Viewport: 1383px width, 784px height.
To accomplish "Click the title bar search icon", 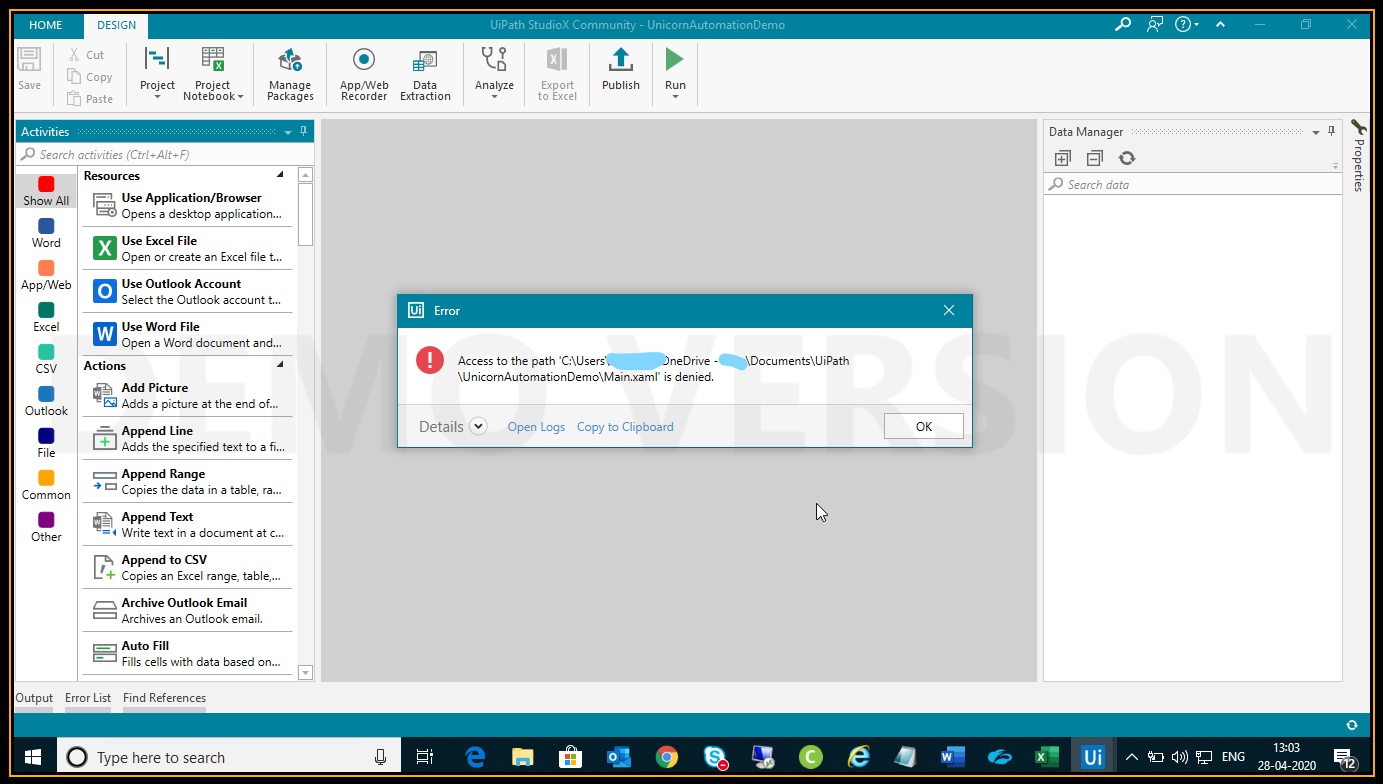I will [x=1123, y=25].
